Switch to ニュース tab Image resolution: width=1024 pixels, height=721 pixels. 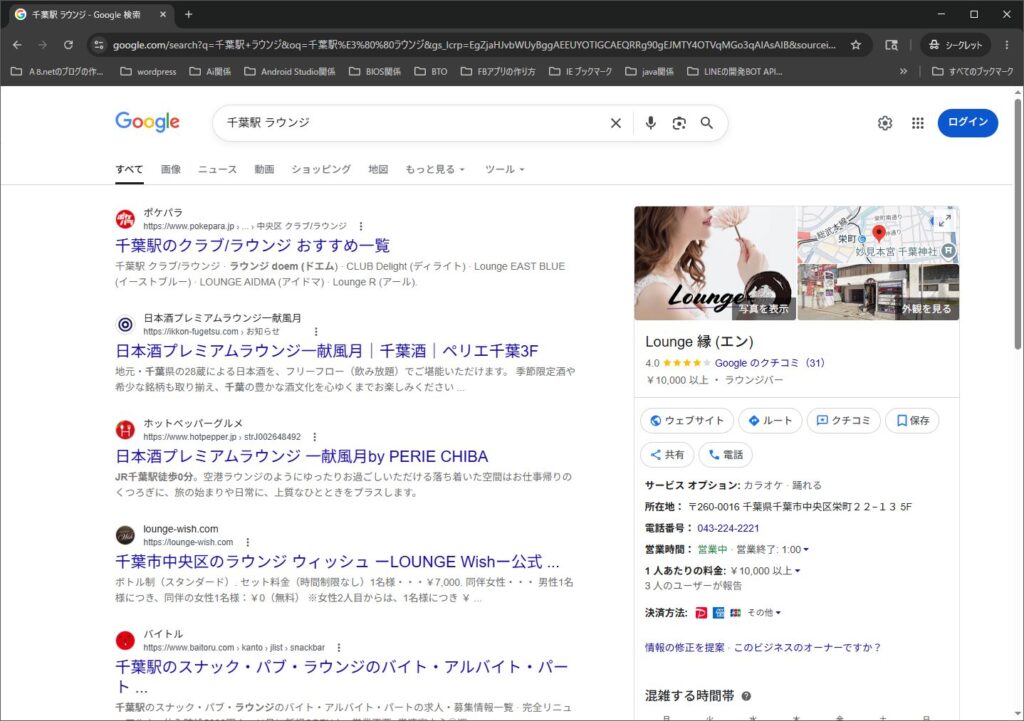217,169
